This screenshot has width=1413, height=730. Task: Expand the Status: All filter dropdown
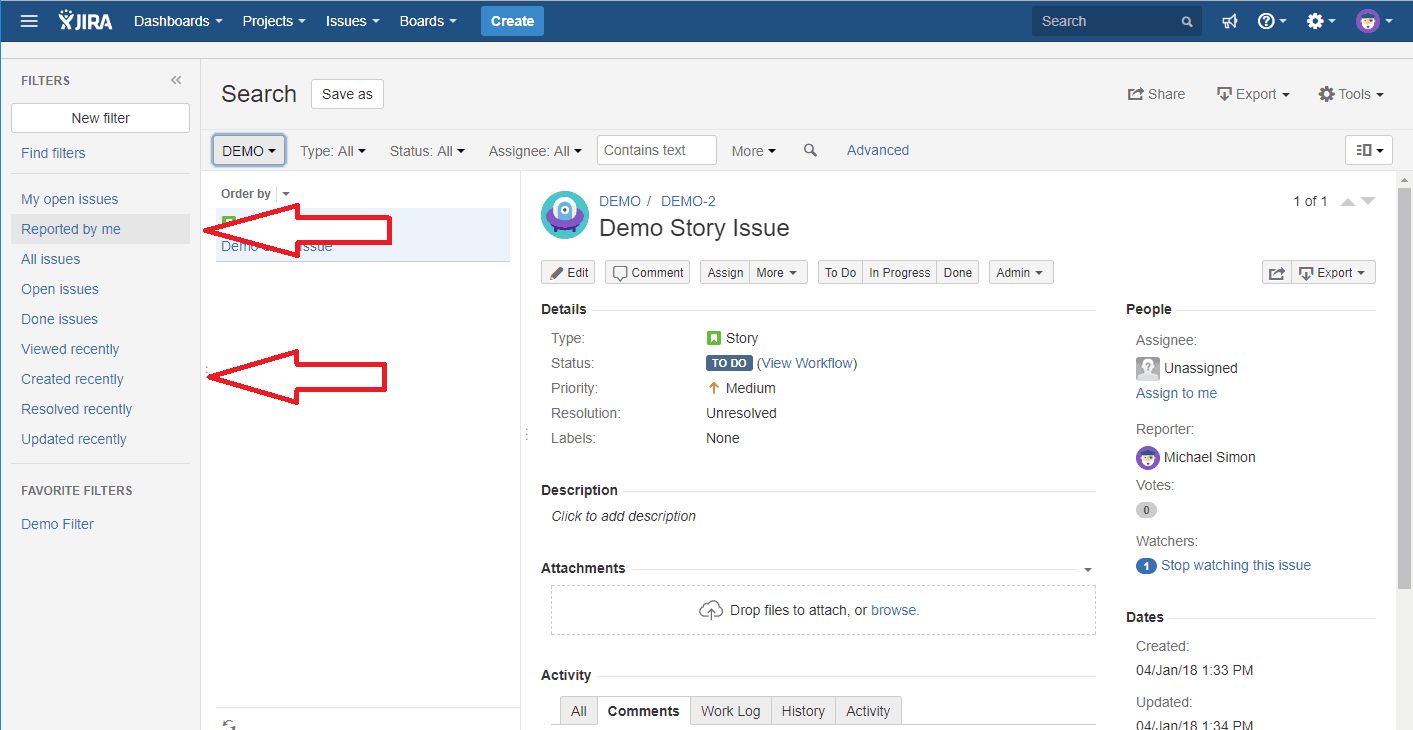click(x=427, y=150)
